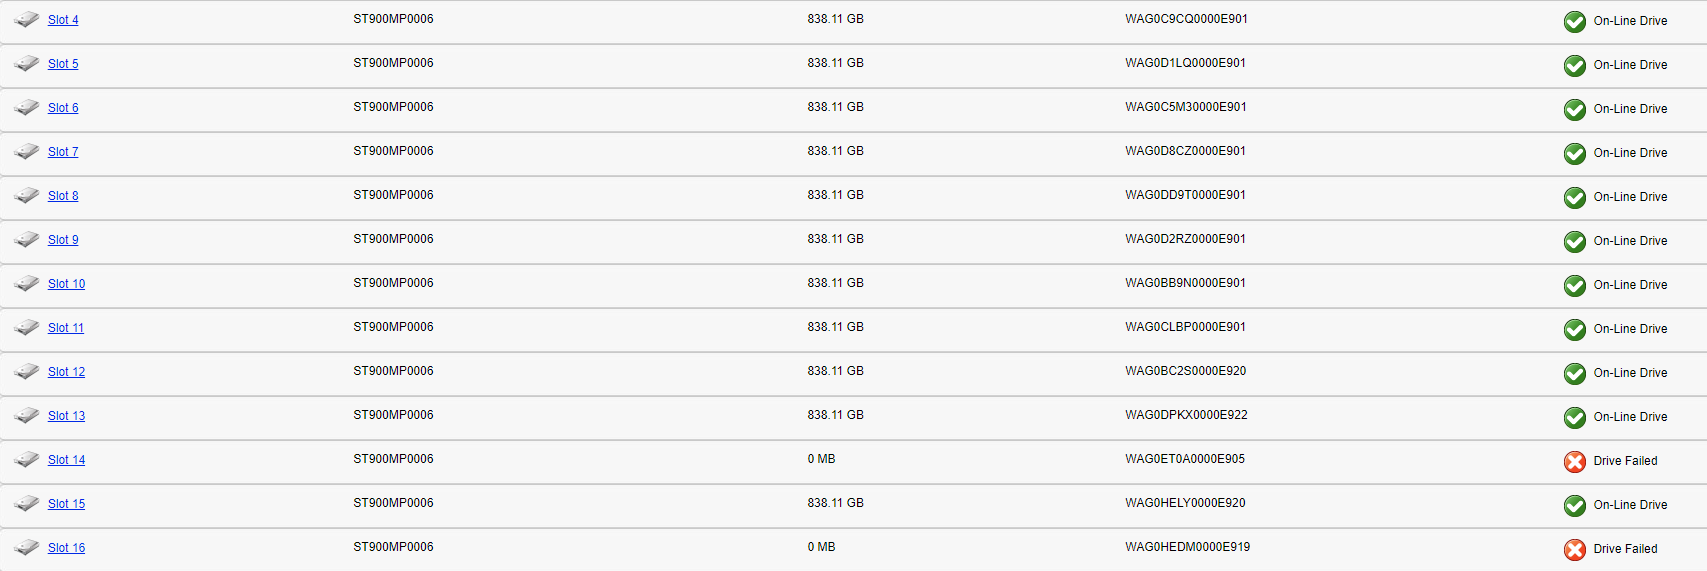Click the drive icon beside Slot 4
The width and height of the screenshot is (1707, 571).
[x=27, y=20]
